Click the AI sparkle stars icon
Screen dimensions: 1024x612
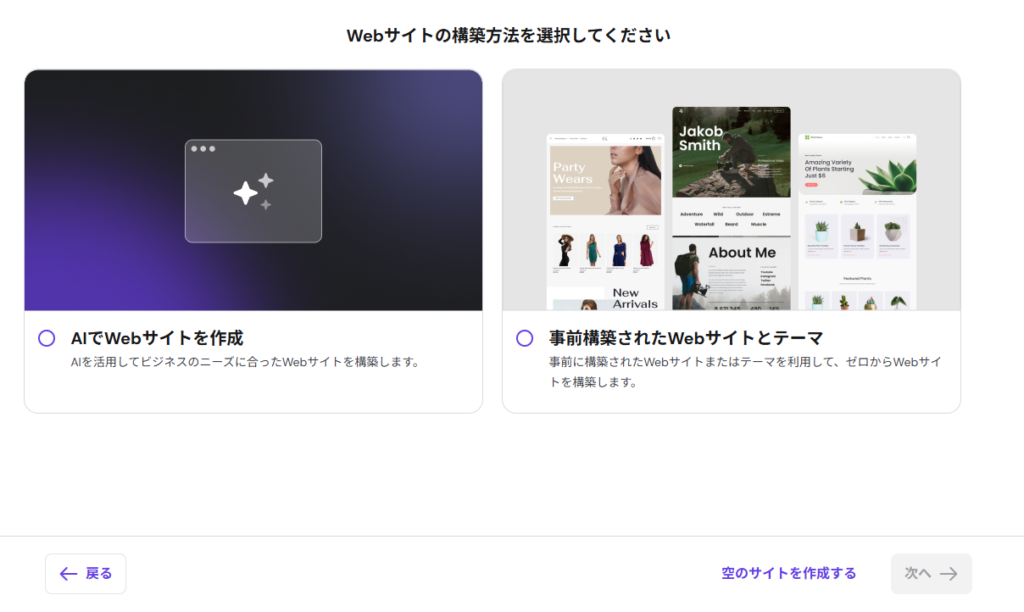click(253, 191)
